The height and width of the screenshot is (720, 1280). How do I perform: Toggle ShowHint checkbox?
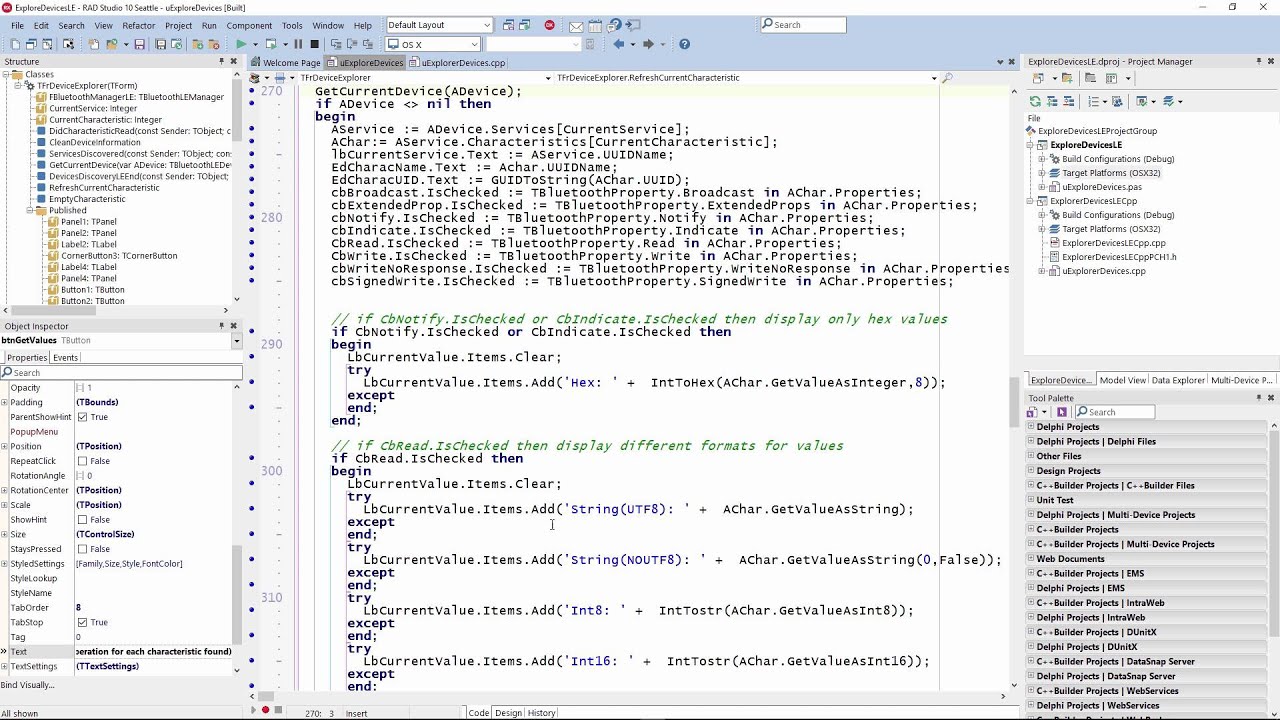coord(83,520)
